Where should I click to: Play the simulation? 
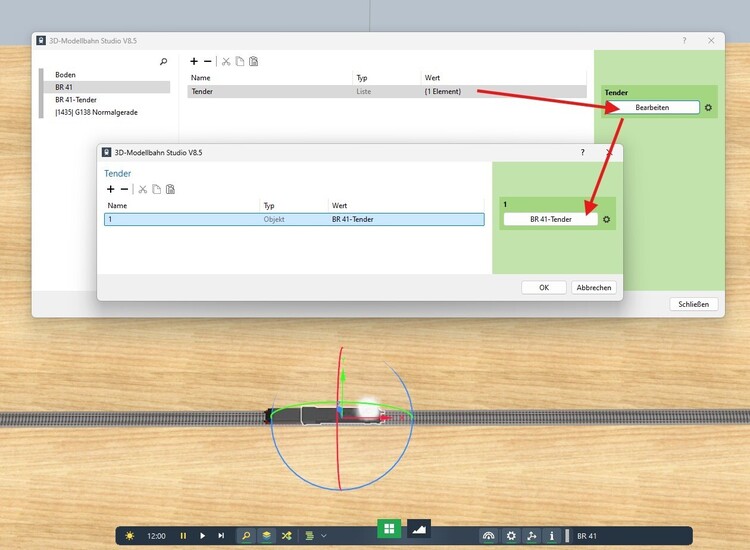coord(202,536)
